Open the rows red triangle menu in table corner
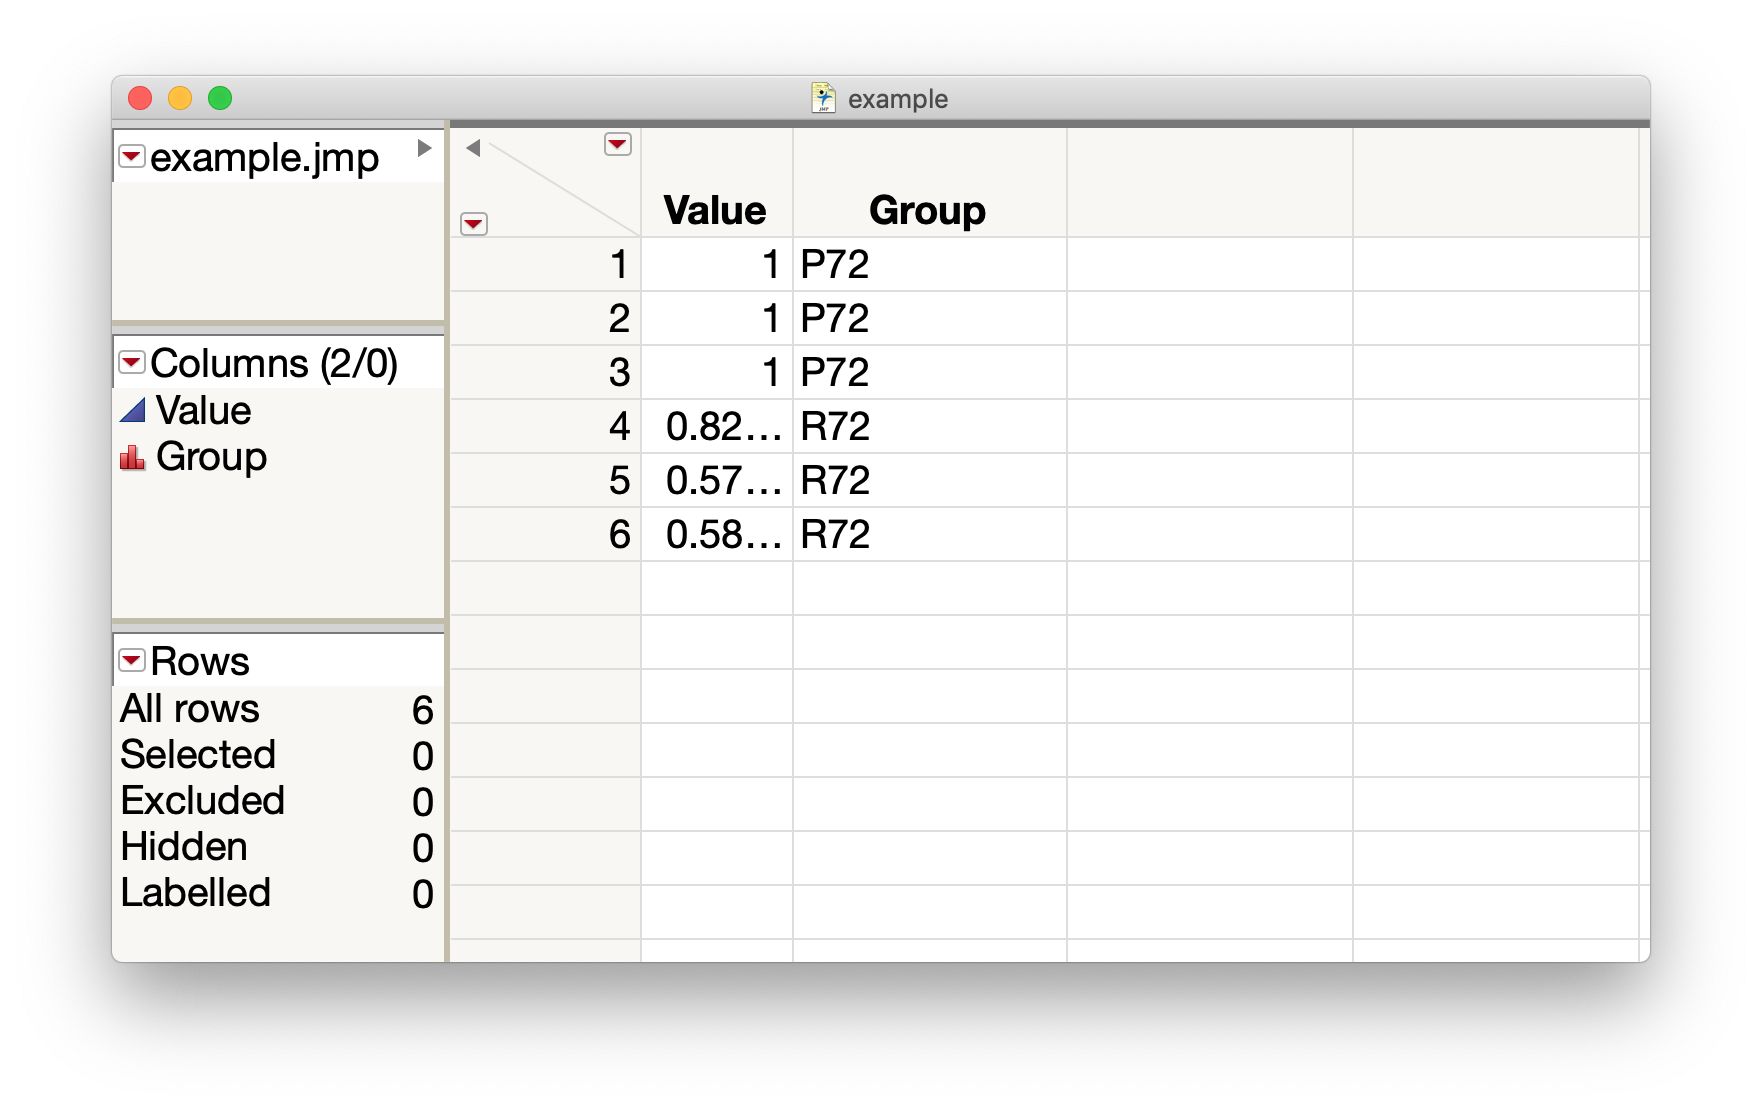Viewport: 1762px width, 1110px height. 474,223
